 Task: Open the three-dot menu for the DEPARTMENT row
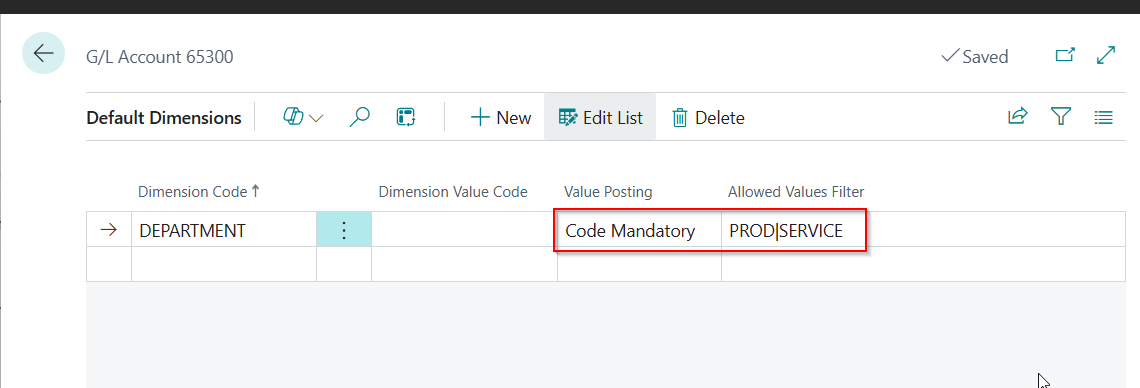tap(344, 230)
